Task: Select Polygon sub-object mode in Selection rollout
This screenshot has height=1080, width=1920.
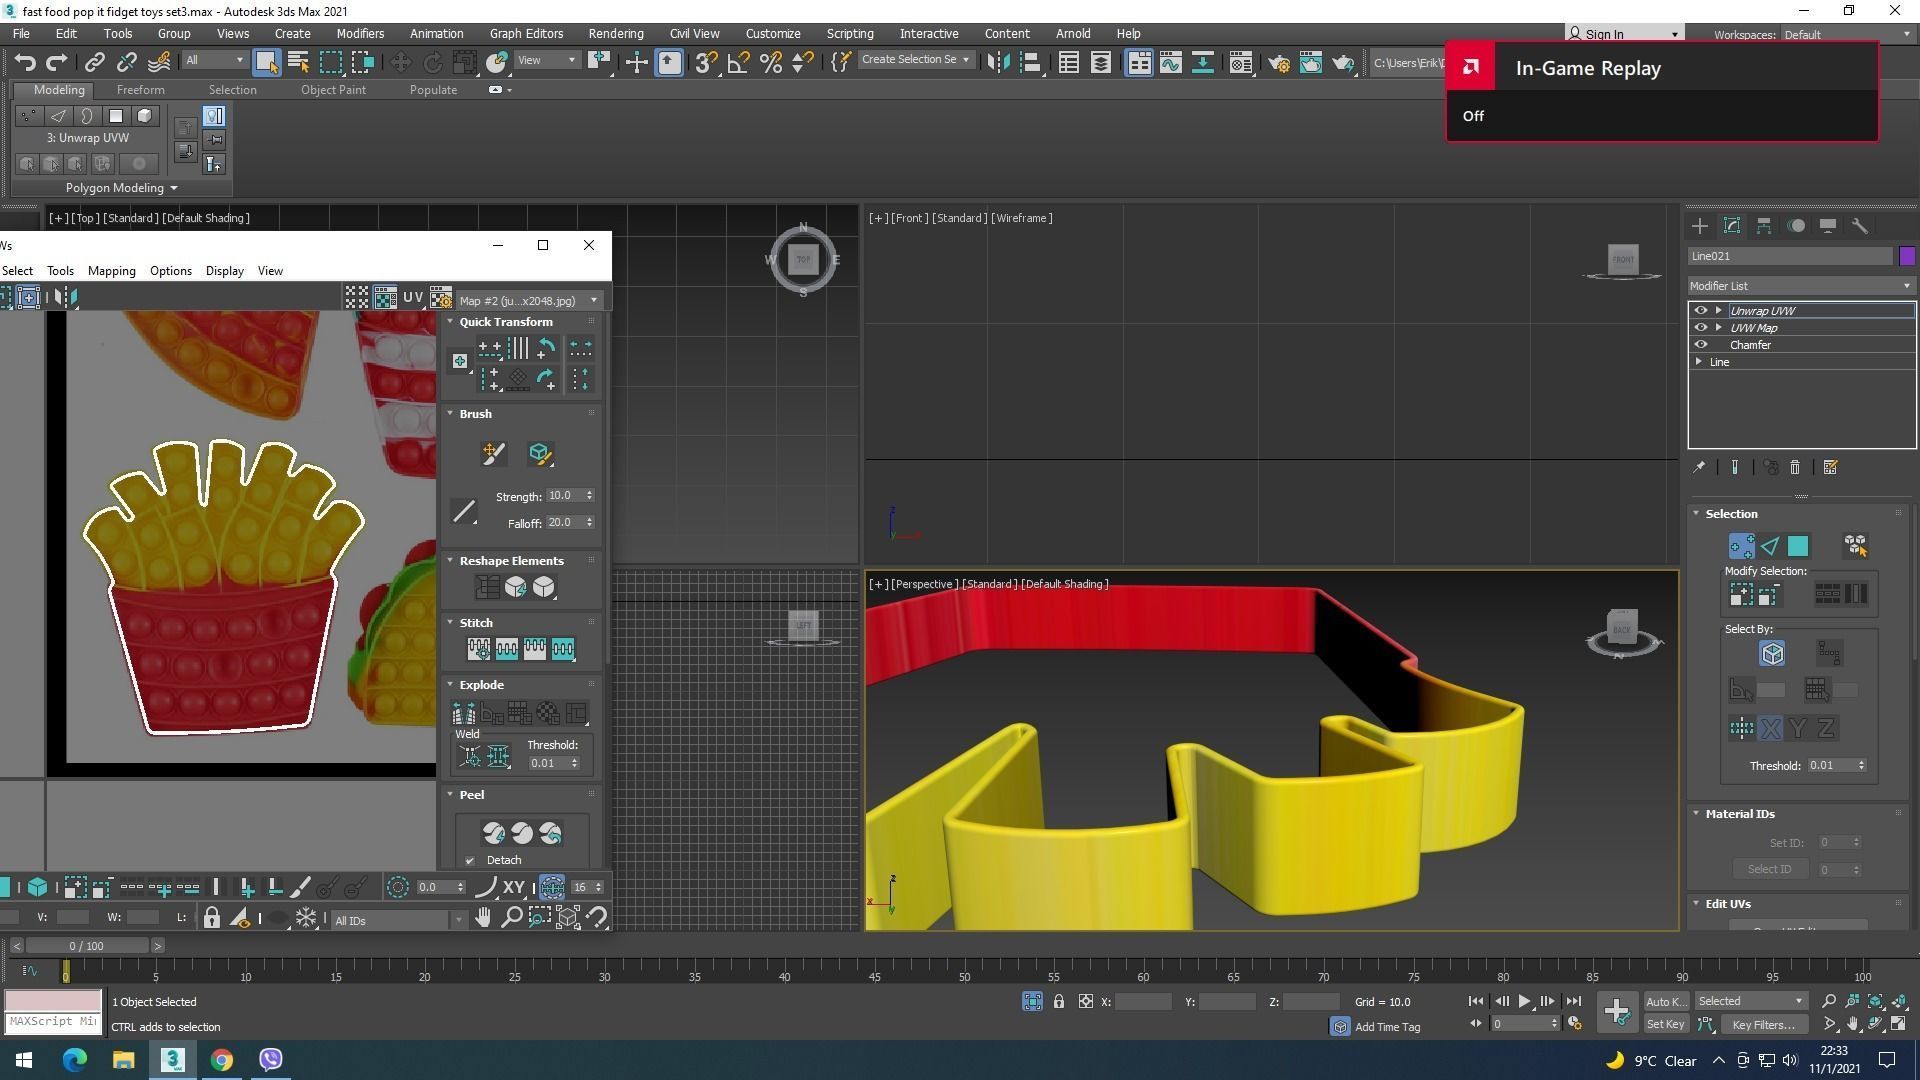Action: [x=1798, y=546]
